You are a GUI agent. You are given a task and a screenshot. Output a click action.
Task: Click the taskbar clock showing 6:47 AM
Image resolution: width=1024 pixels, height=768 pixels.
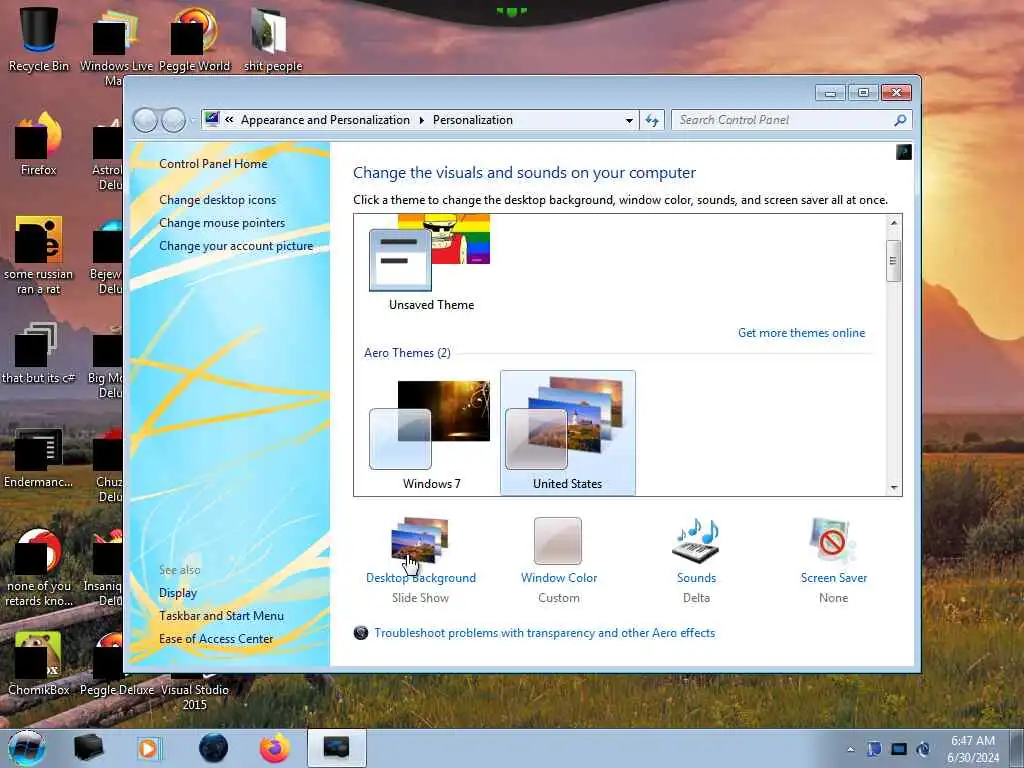(x=973, y=749)
